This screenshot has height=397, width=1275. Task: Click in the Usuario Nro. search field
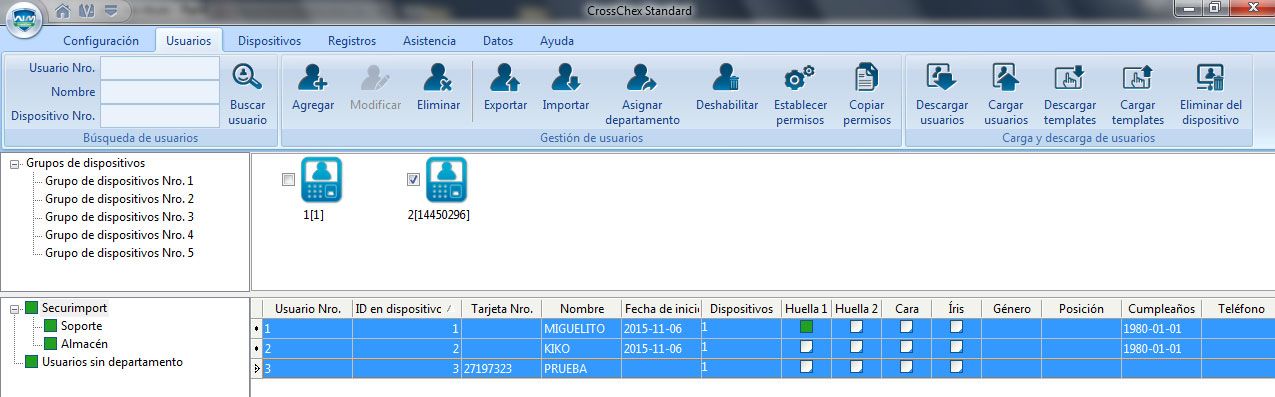159,68
